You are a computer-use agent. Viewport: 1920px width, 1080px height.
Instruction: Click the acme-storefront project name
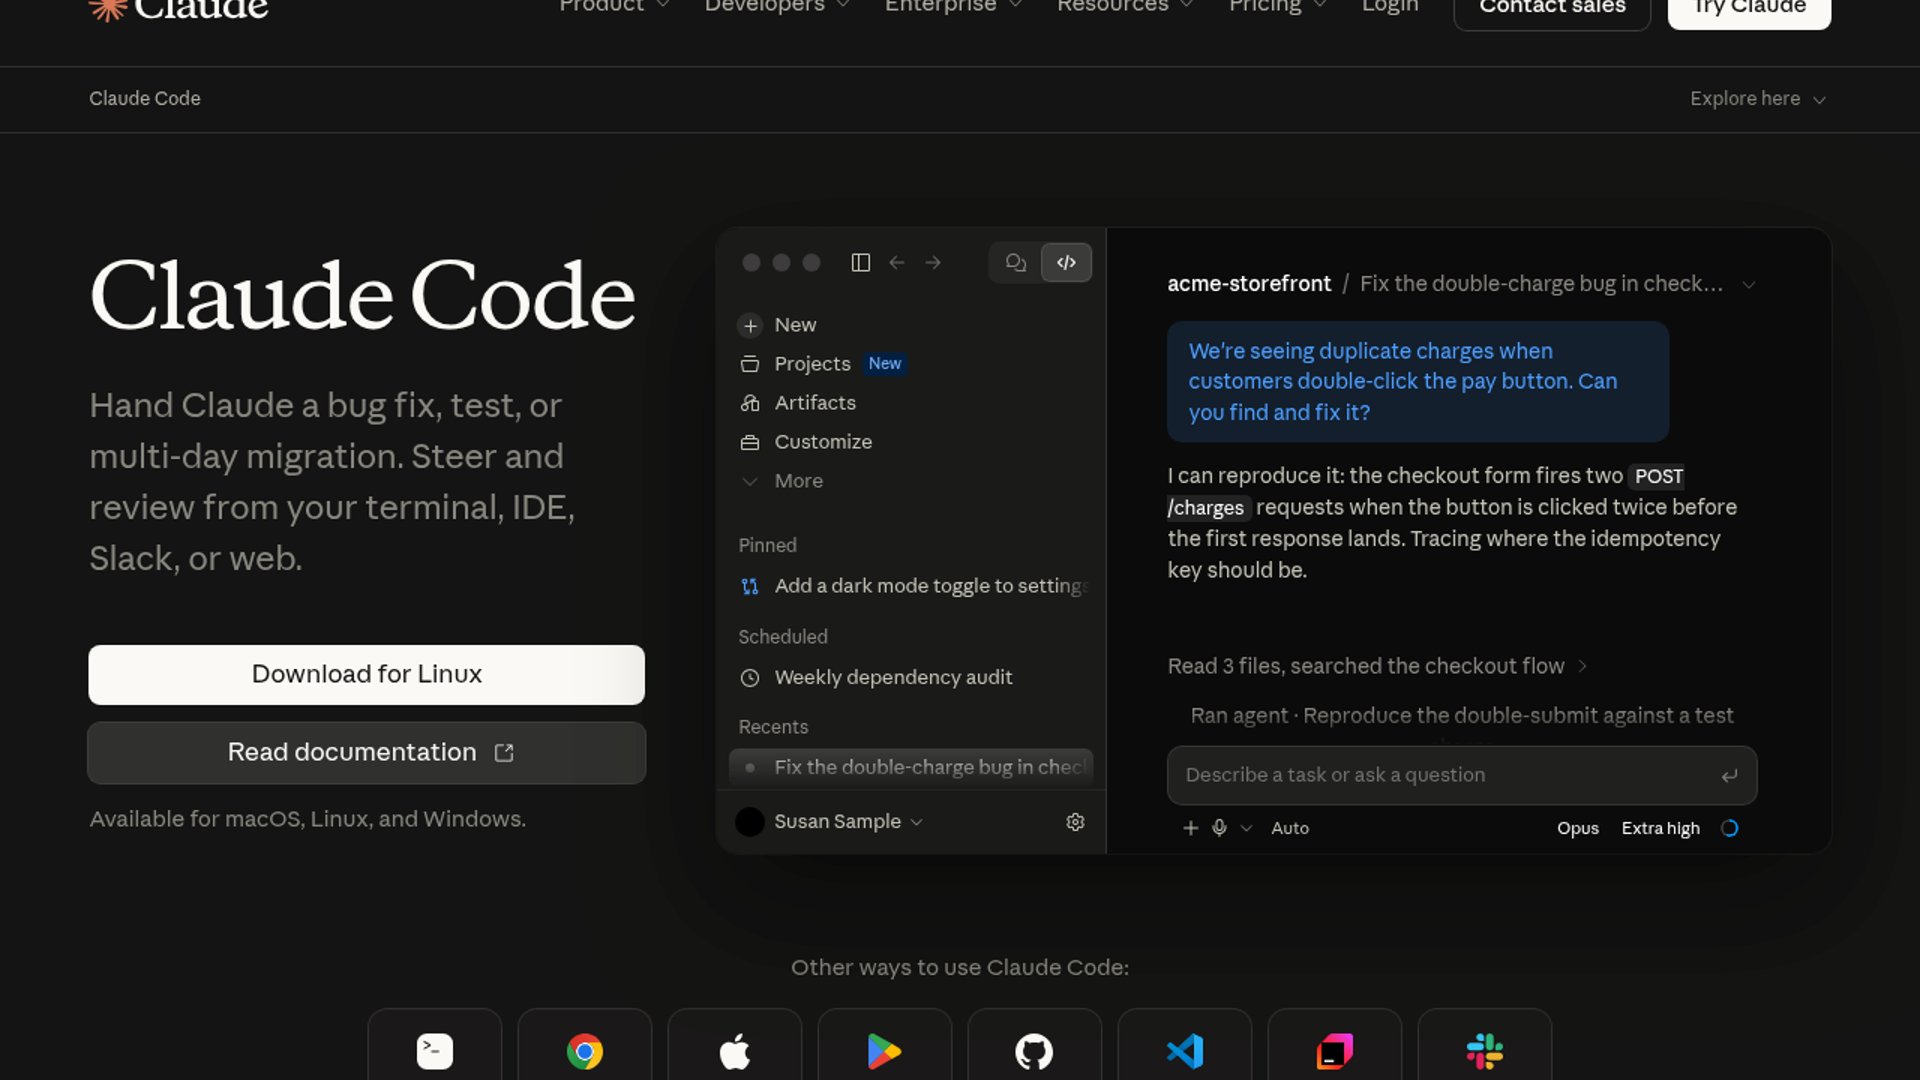pyautogui.click(x=1249, y=284)
